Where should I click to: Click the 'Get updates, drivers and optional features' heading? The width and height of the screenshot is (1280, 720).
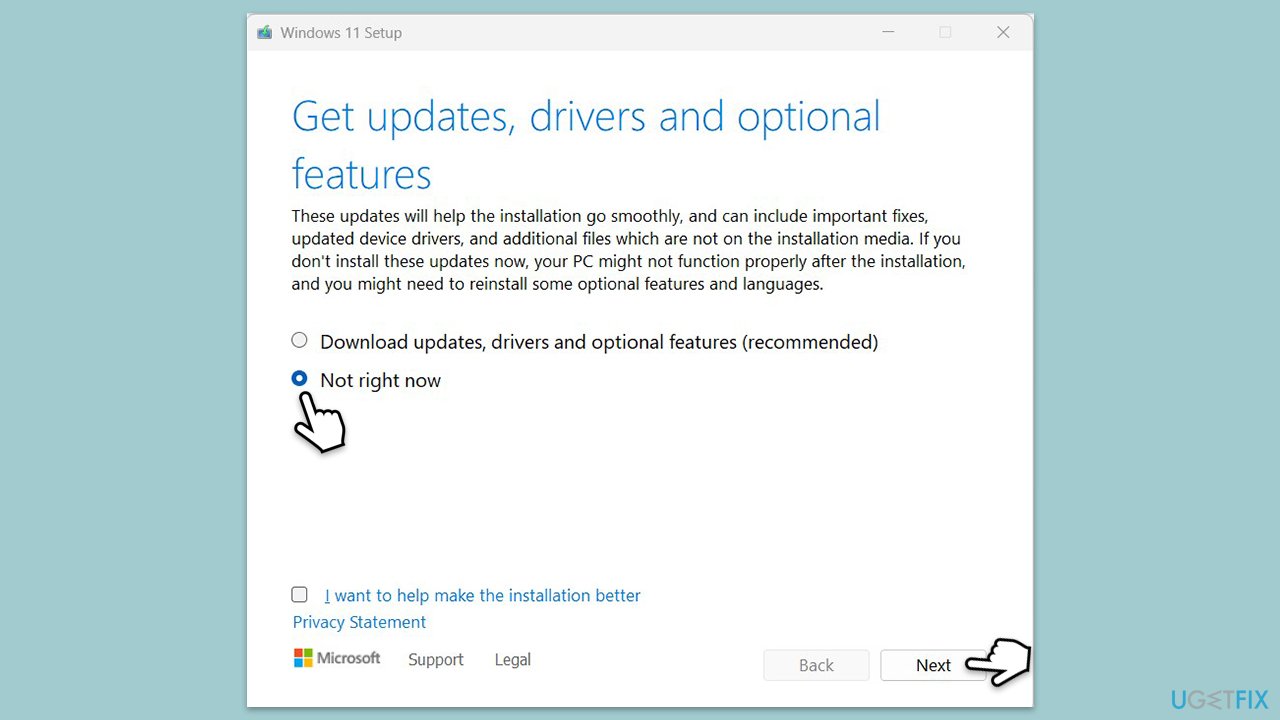(x=586, y=145)
